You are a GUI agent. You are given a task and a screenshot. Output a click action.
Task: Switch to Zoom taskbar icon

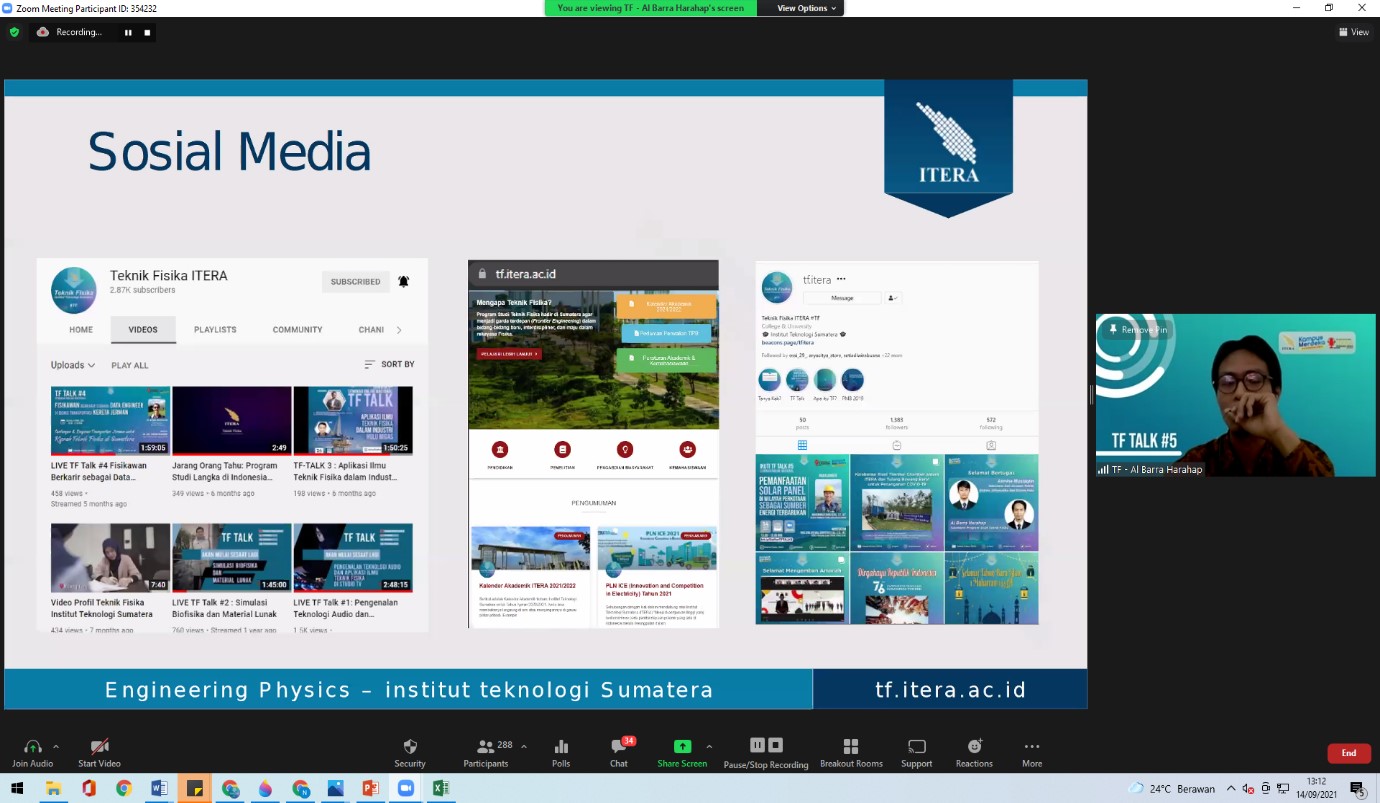pos(405,788)
